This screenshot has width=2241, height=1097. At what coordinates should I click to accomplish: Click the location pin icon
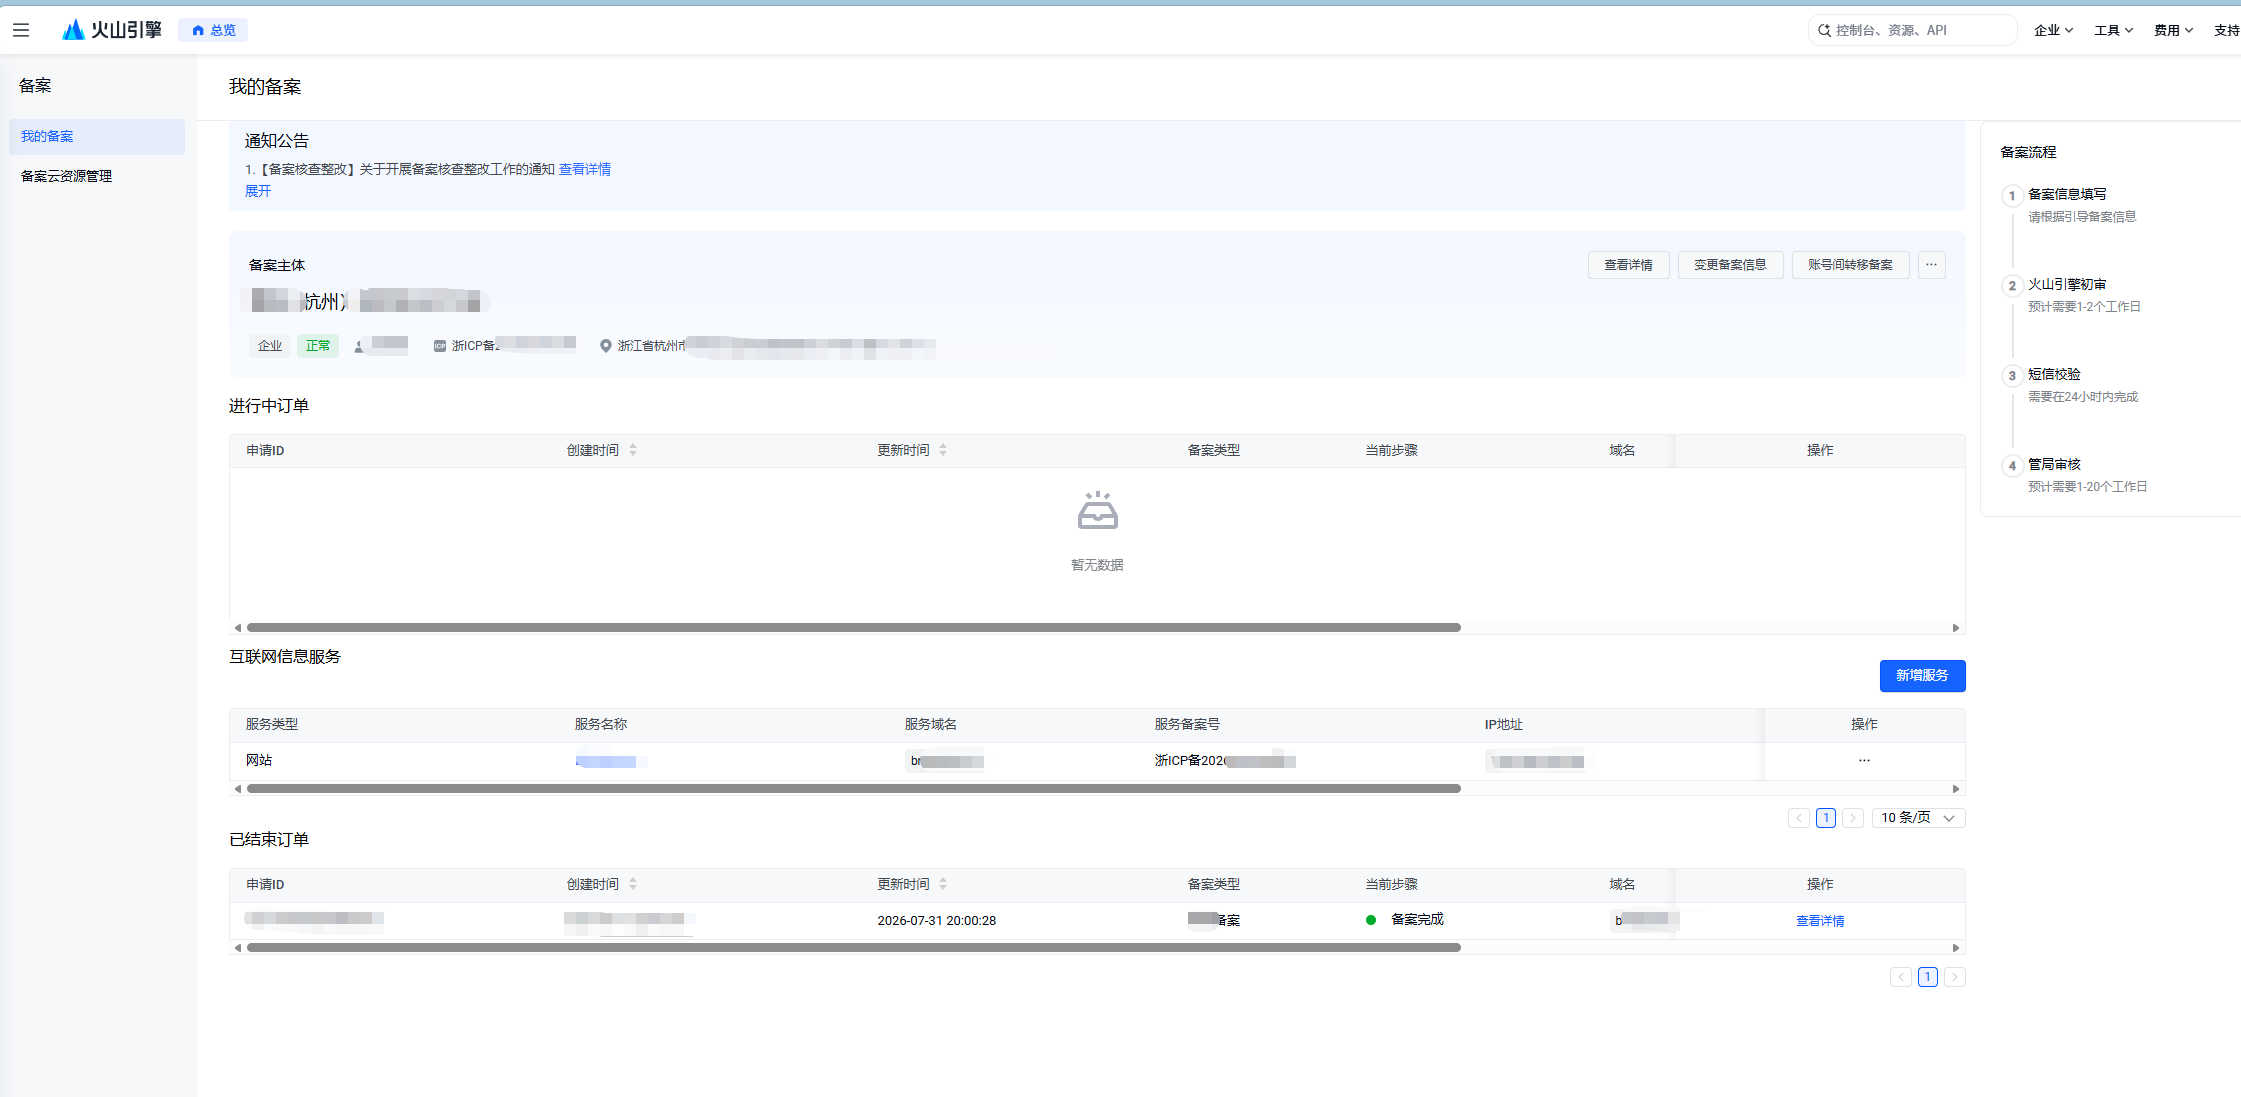click(605, 346)
